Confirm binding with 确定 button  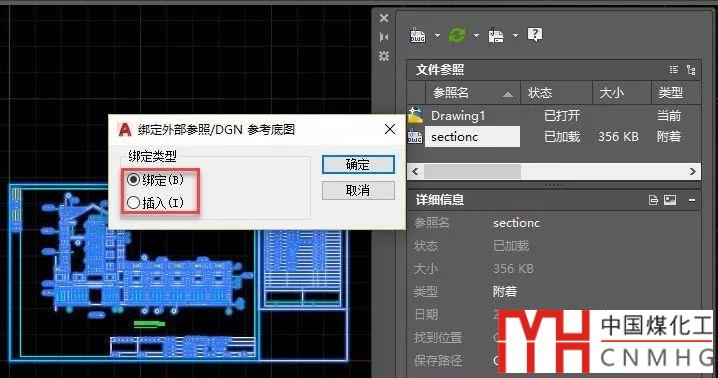[x=358, y=164]
